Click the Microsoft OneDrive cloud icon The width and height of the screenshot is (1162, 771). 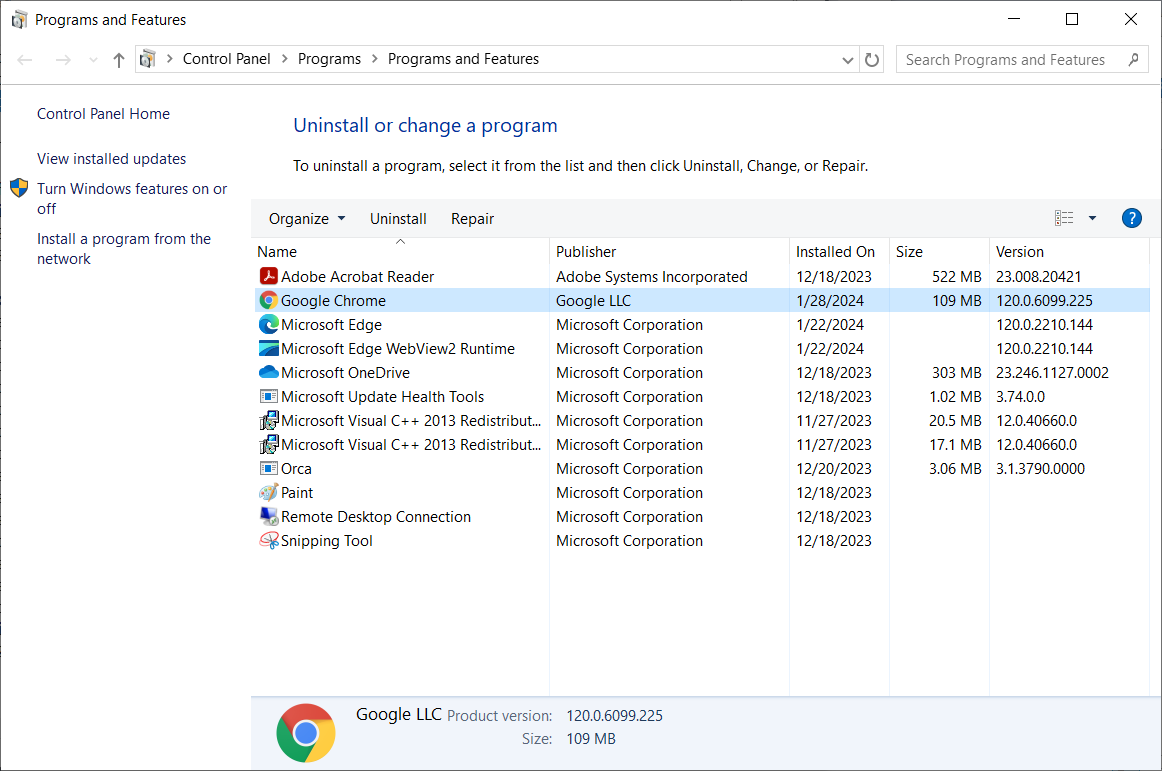[268, 372]
